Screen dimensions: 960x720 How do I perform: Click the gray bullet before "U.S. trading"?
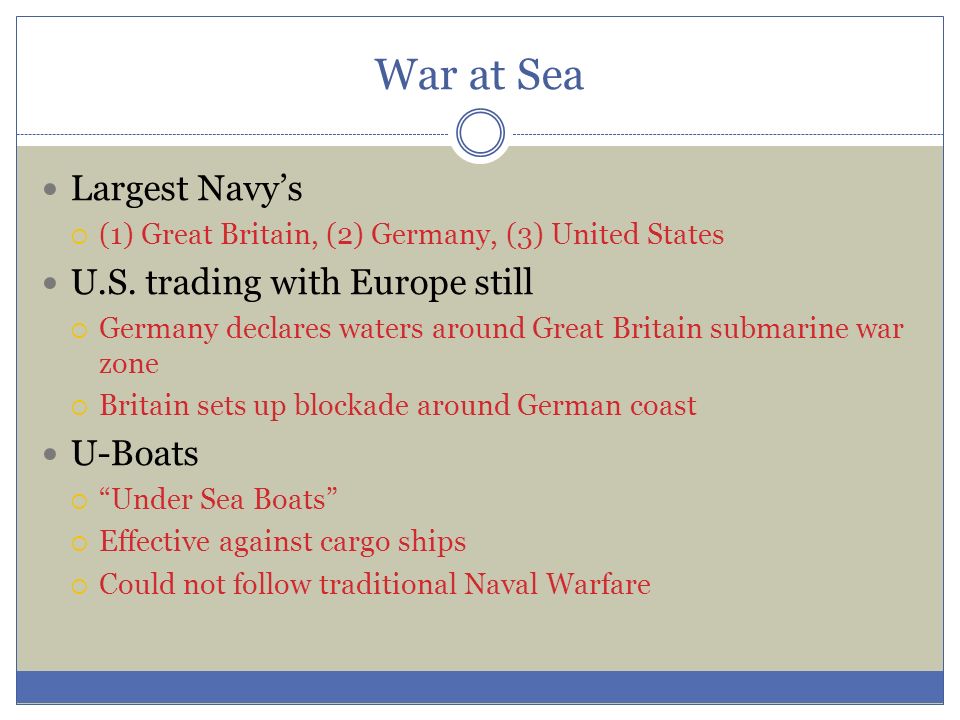50,283
